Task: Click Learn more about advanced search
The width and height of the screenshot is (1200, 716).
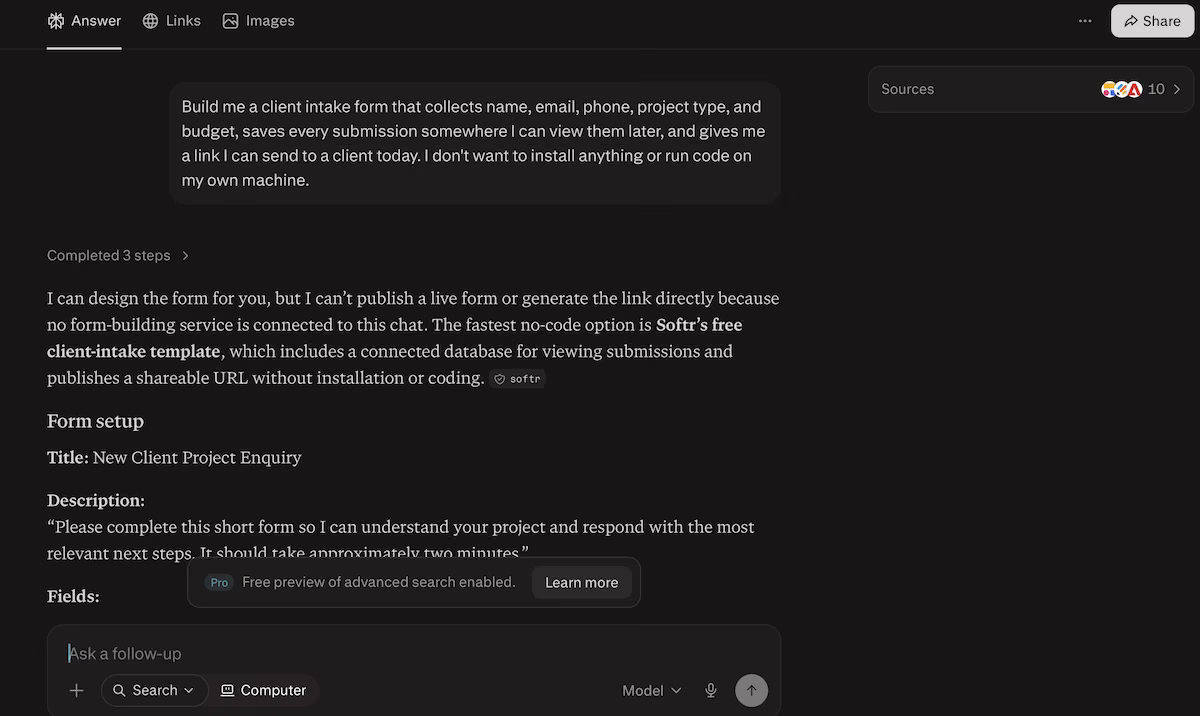Action: [581, 582]
